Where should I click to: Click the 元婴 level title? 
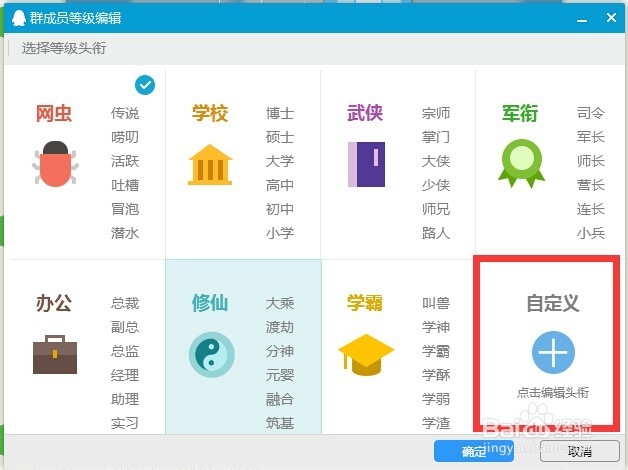point(280,376)
